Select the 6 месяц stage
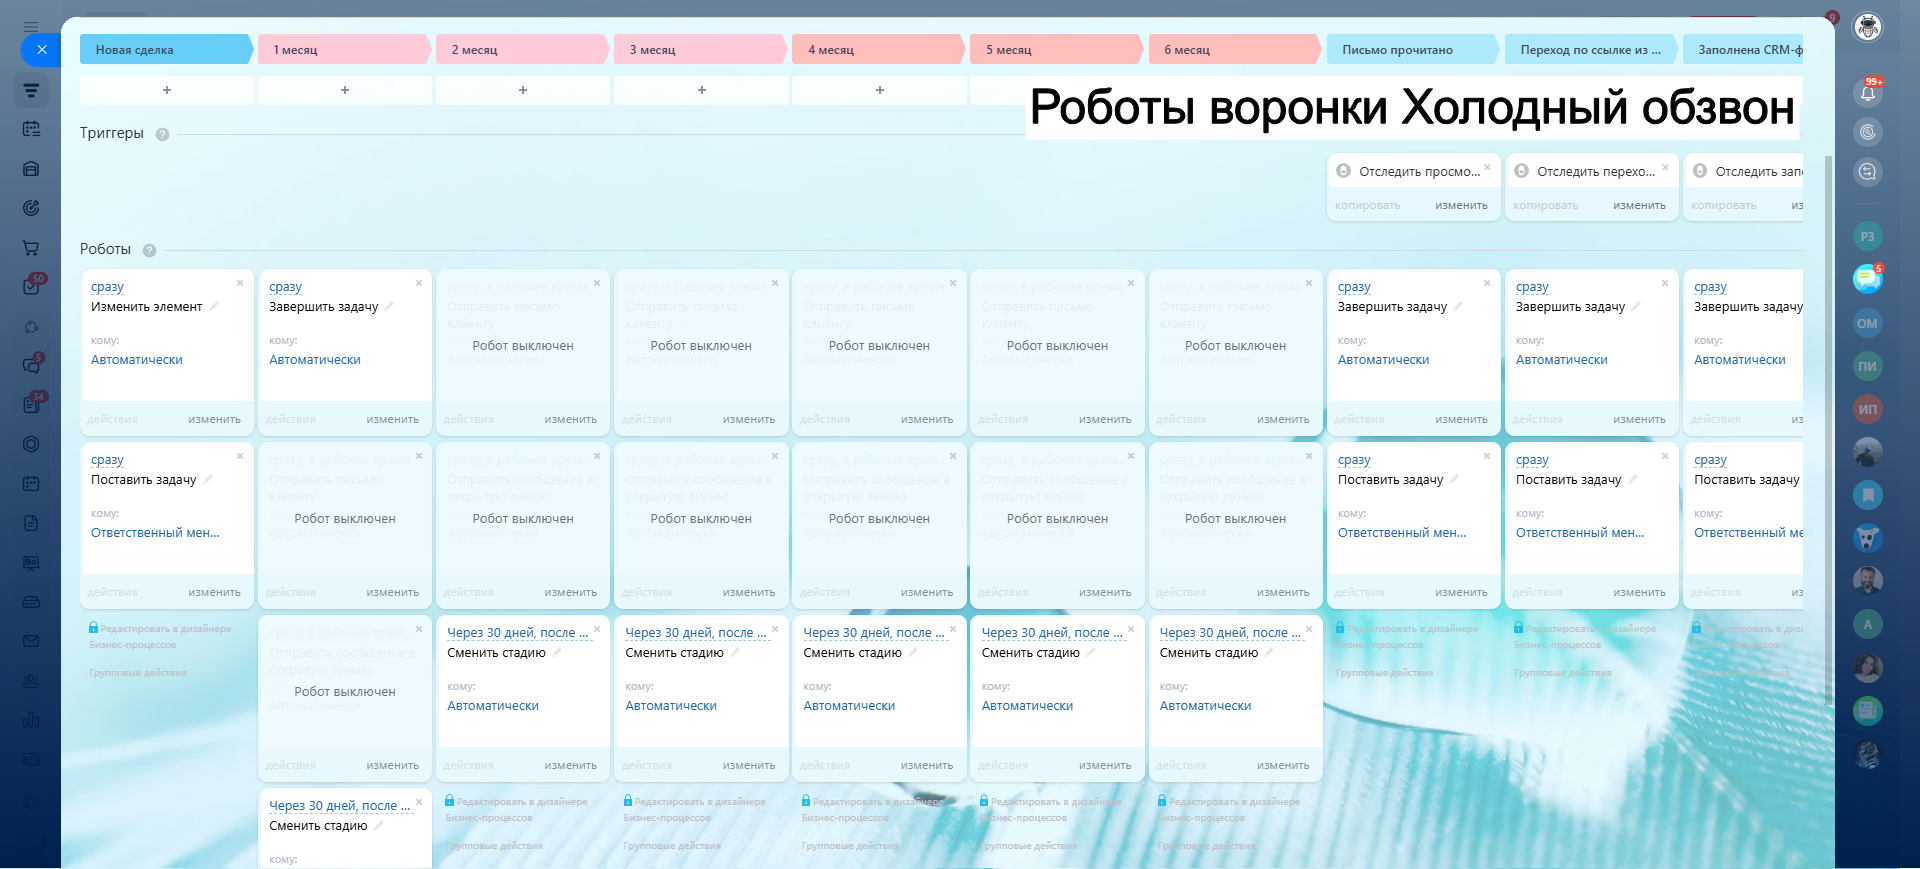Image resolution: width=1920 pixels, height=869 pixels. [1234, 49]
